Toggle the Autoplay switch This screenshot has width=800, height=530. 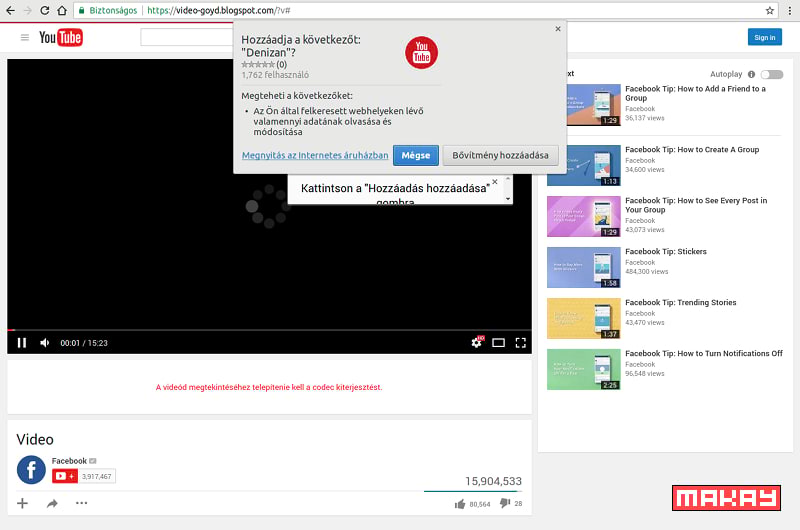tap(772, 74)
